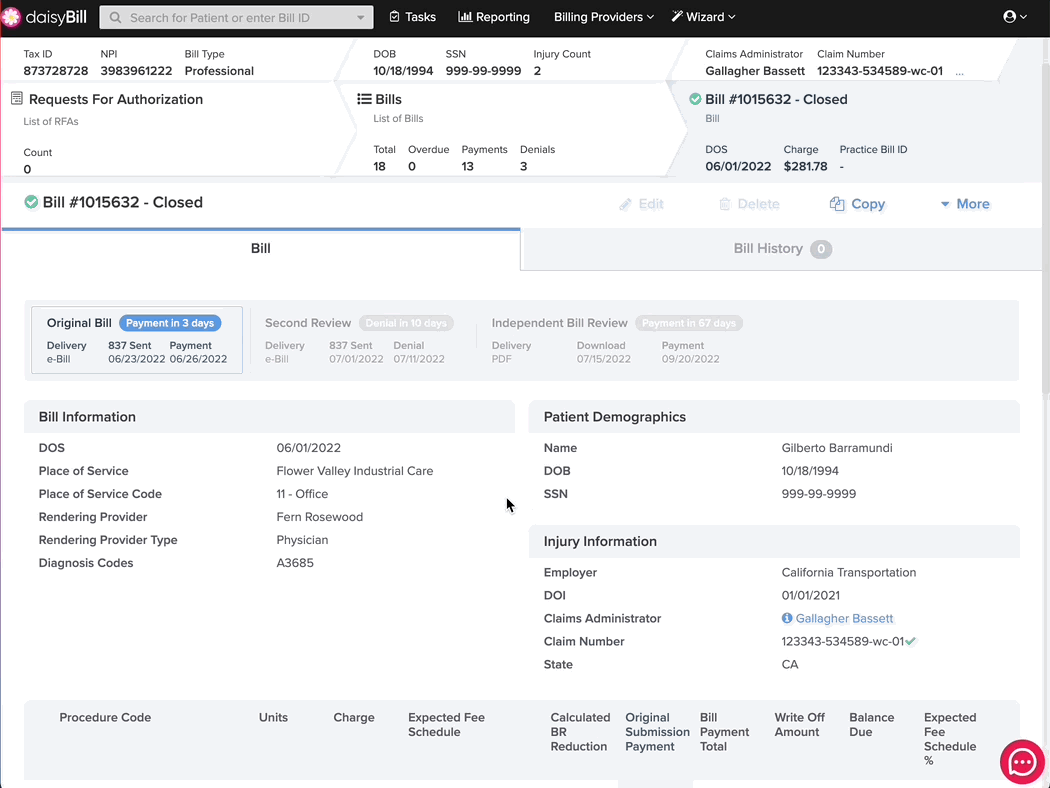Click the Bills list icon
1050x788 pixels.
point(364,99)
